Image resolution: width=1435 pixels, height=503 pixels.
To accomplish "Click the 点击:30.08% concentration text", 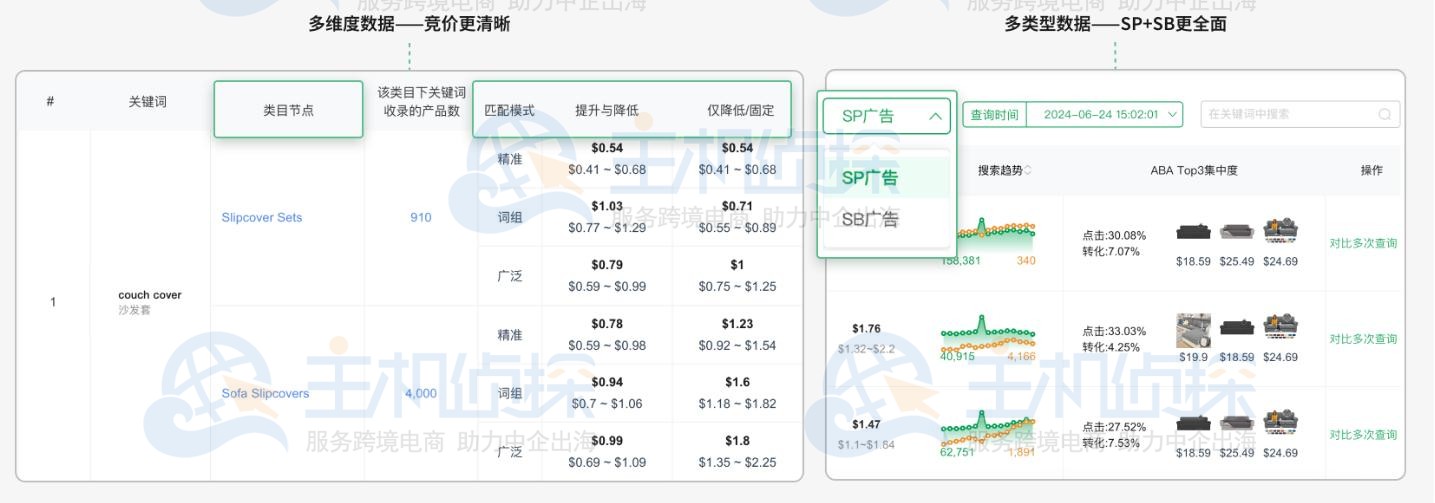I will (1114, 236).
